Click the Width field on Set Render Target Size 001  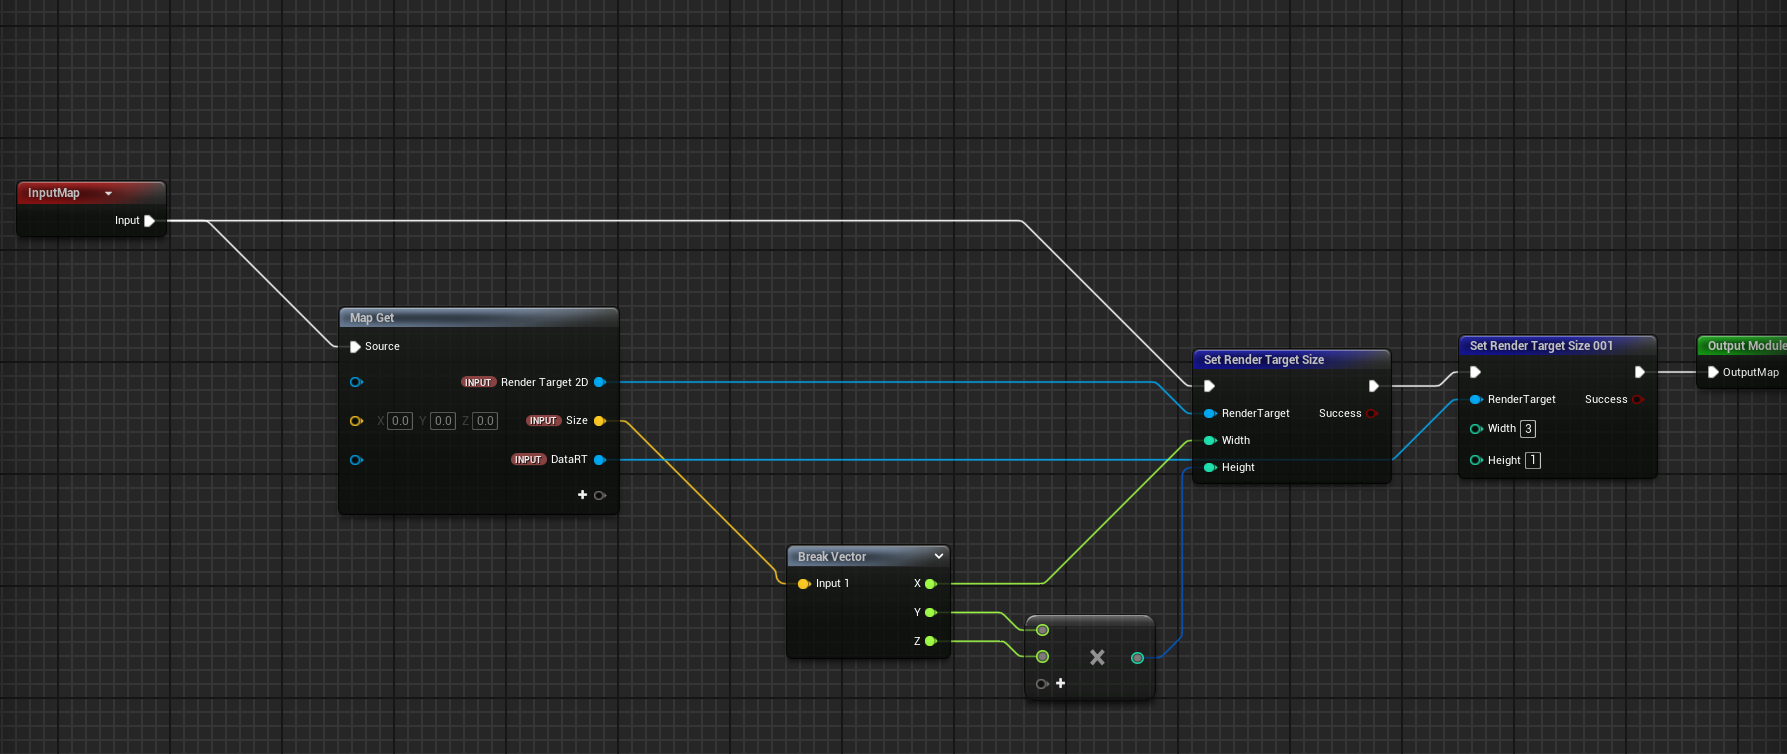point(1527,429)
